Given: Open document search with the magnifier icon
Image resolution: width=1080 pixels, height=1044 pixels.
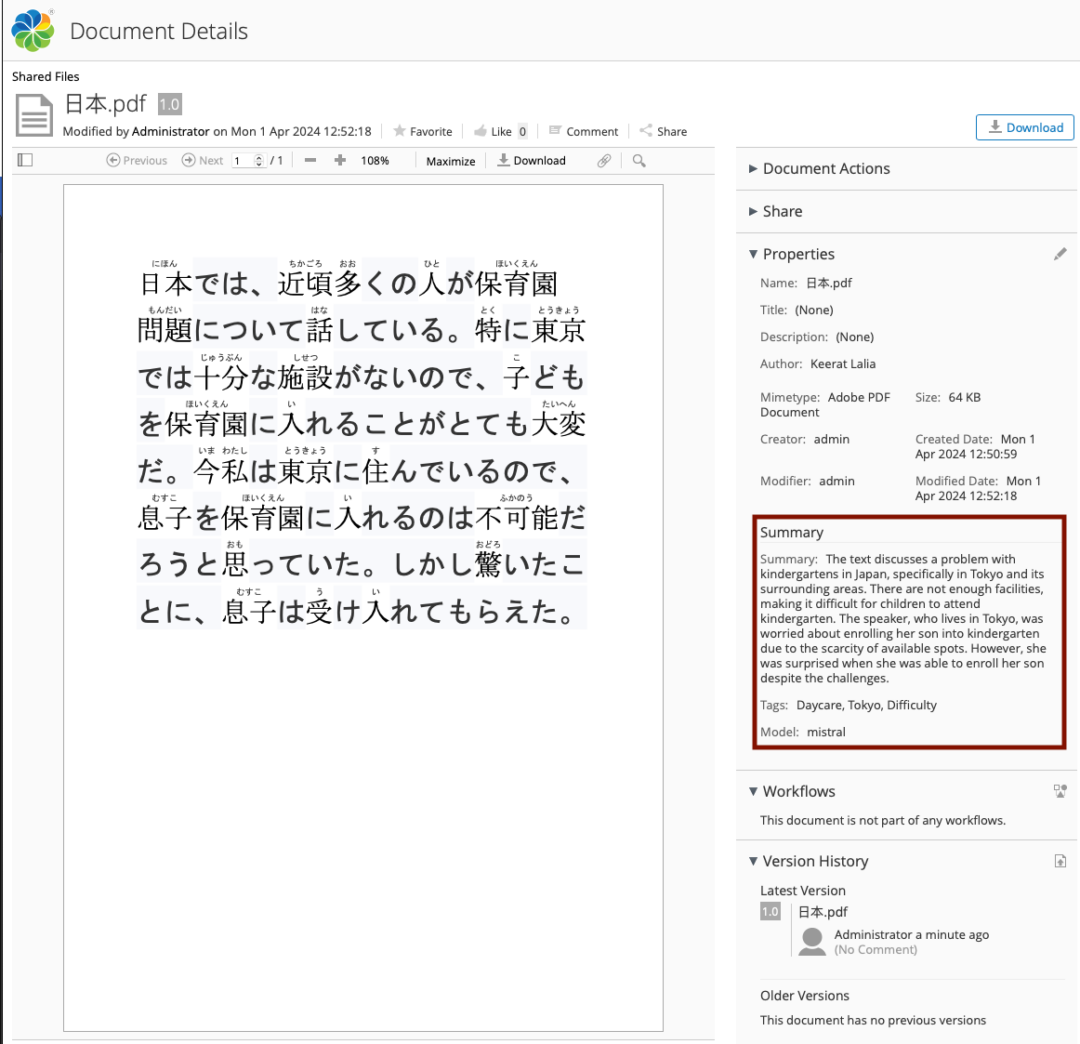Looking at the screenshot, I should pos(638,160).
